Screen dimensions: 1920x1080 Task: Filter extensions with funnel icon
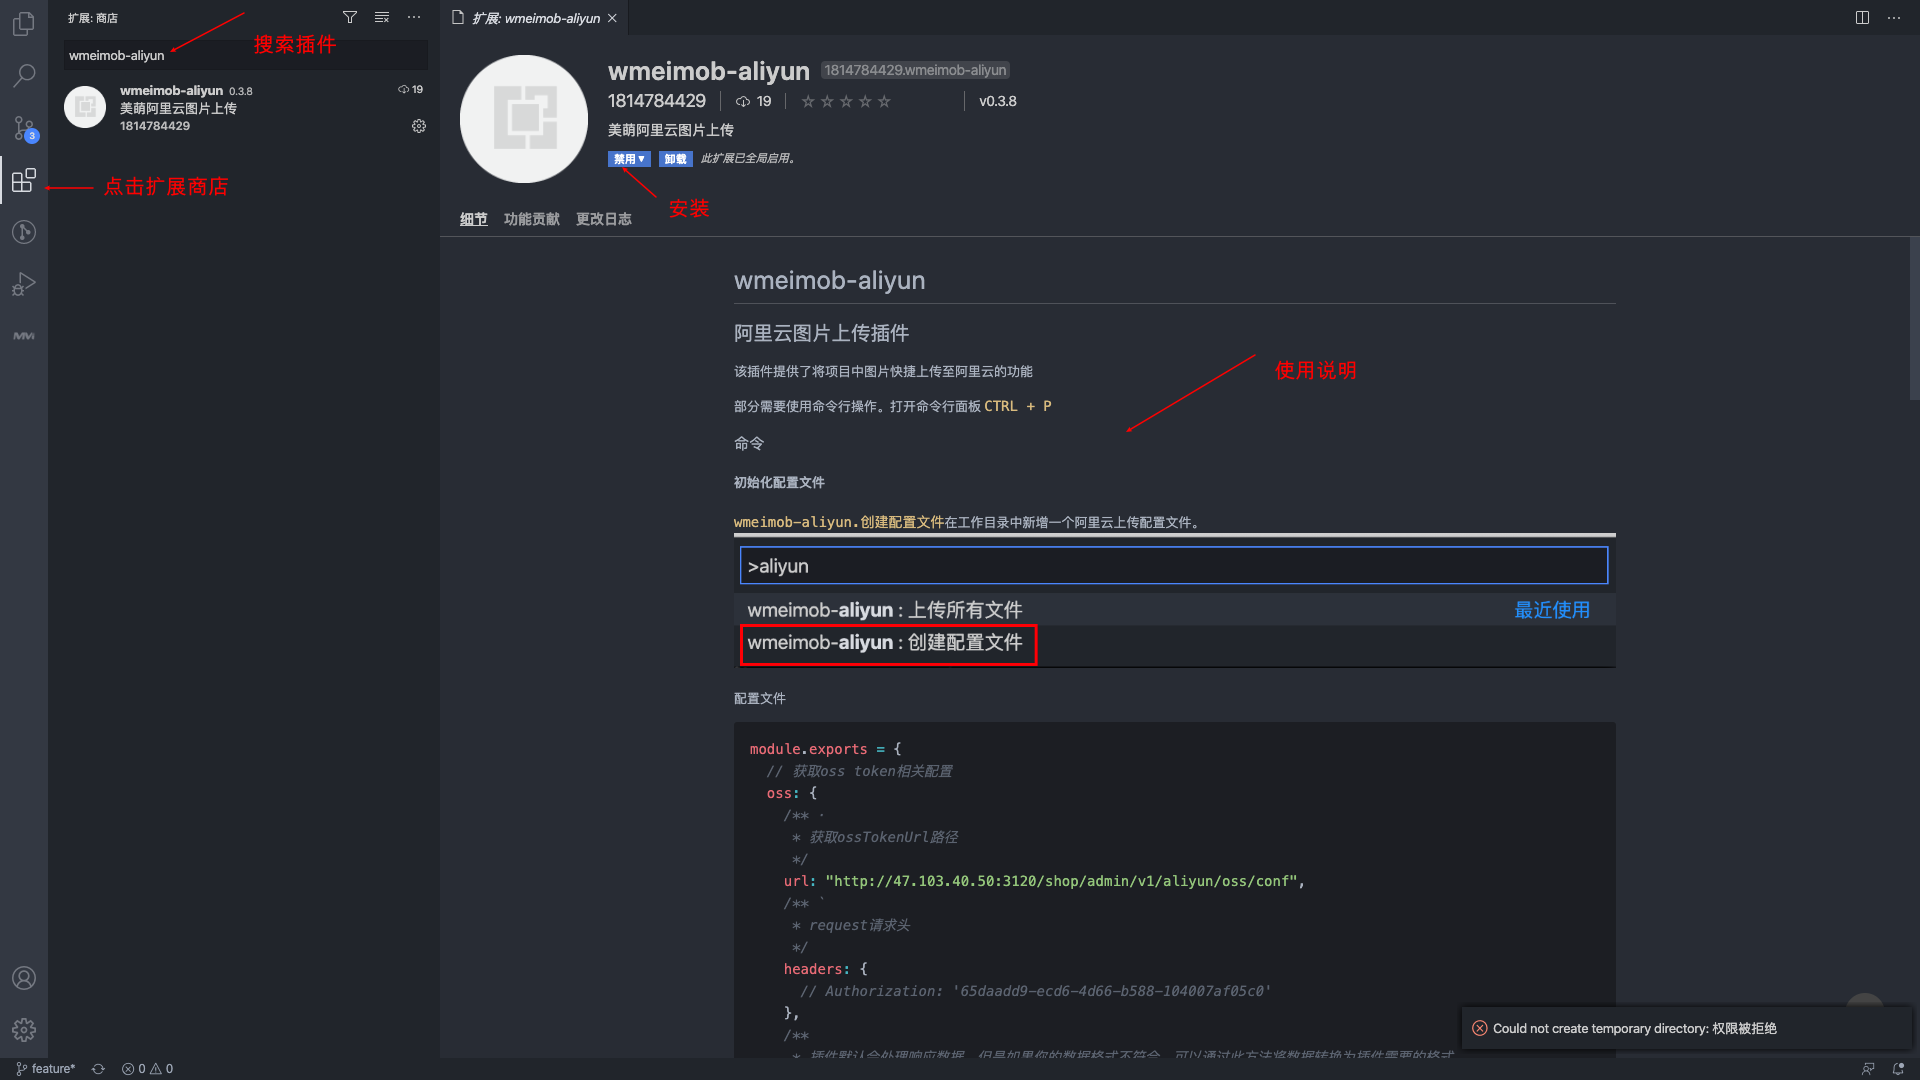[350, 18]
